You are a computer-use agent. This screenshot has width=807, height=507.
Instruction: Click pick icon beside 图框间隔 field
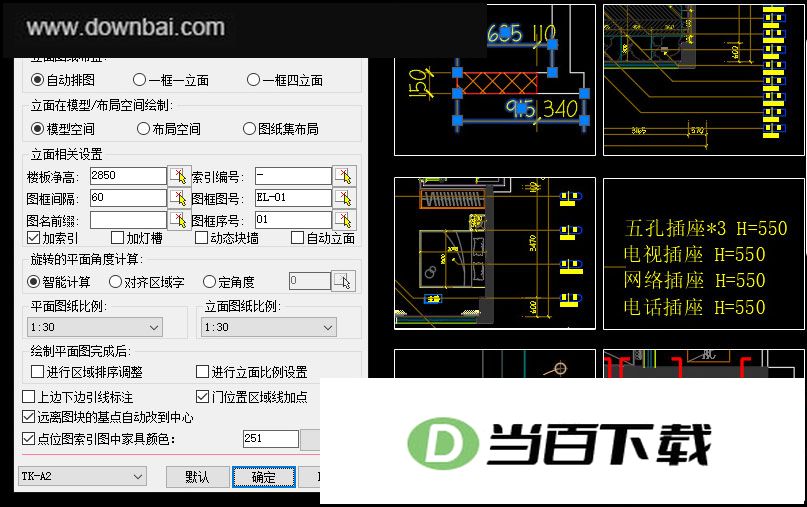(x=179, y=198)
